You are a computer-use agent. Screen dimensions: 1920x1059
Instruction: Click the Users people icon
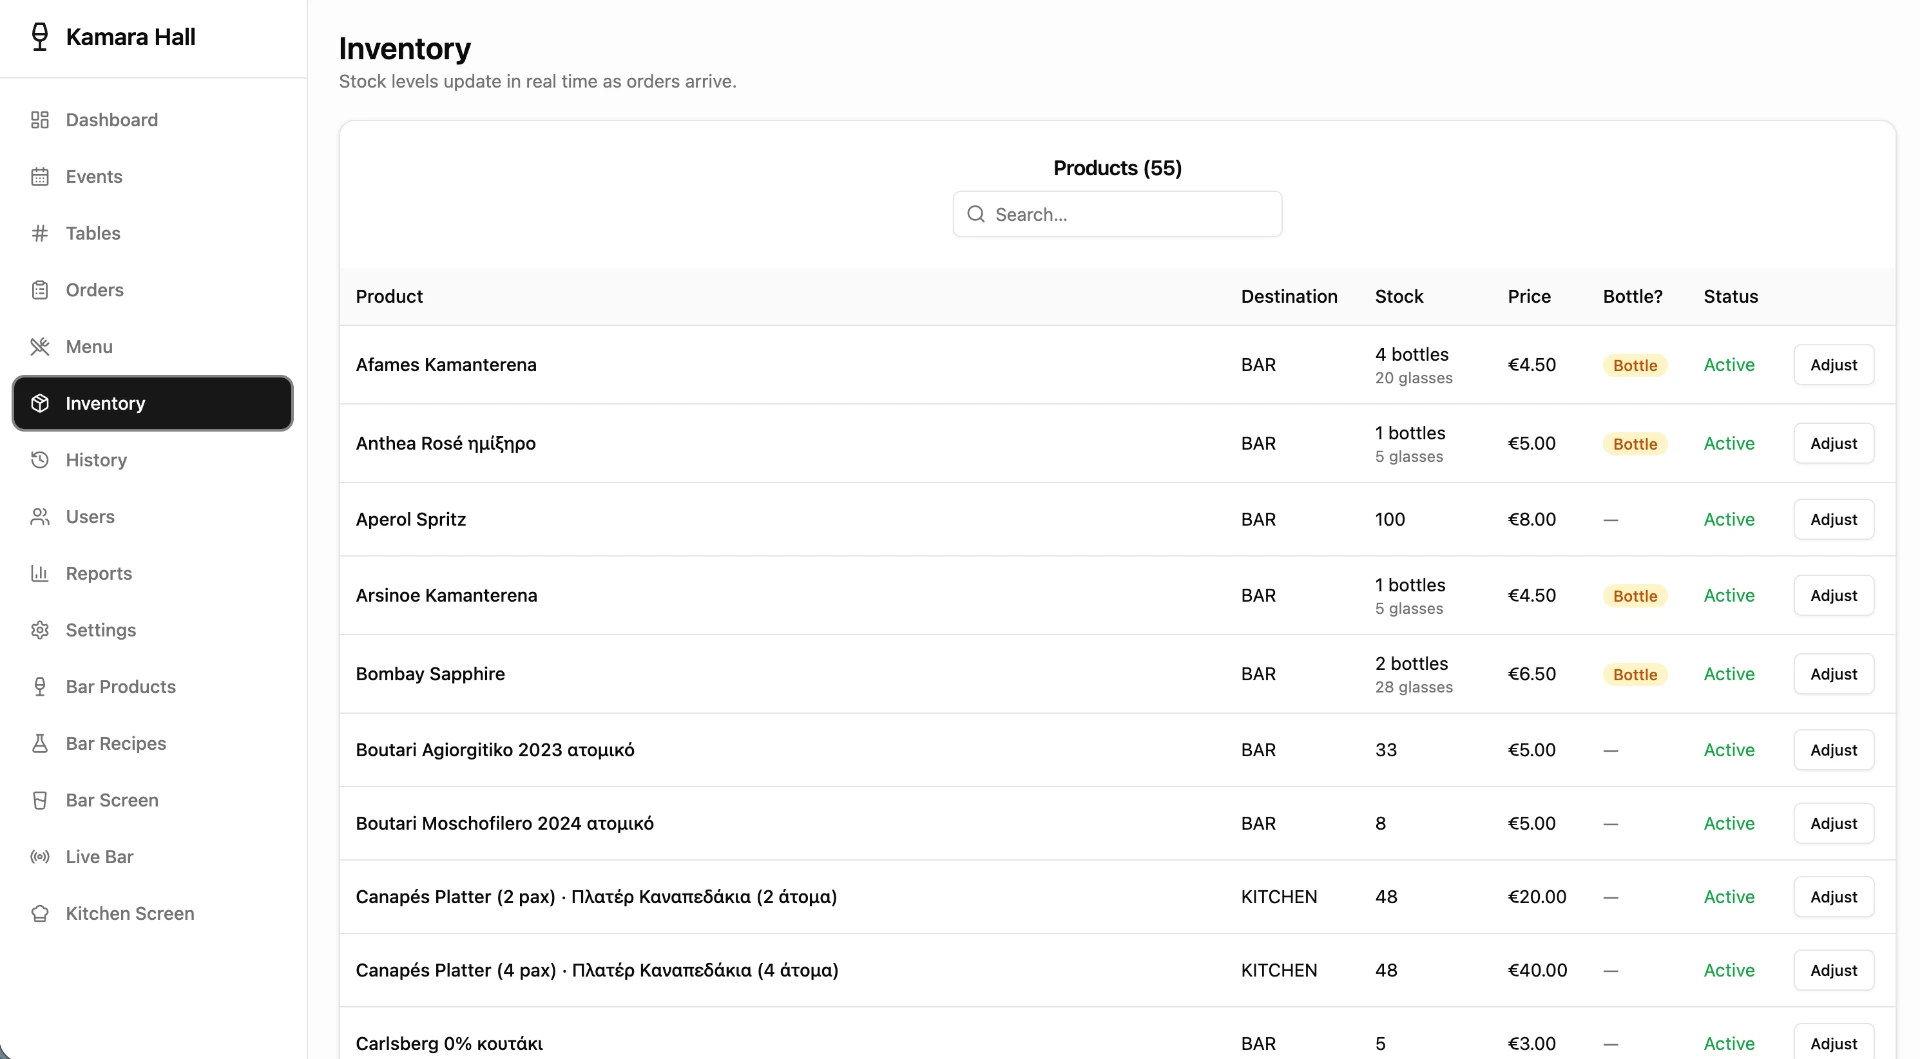coord(40,517)
